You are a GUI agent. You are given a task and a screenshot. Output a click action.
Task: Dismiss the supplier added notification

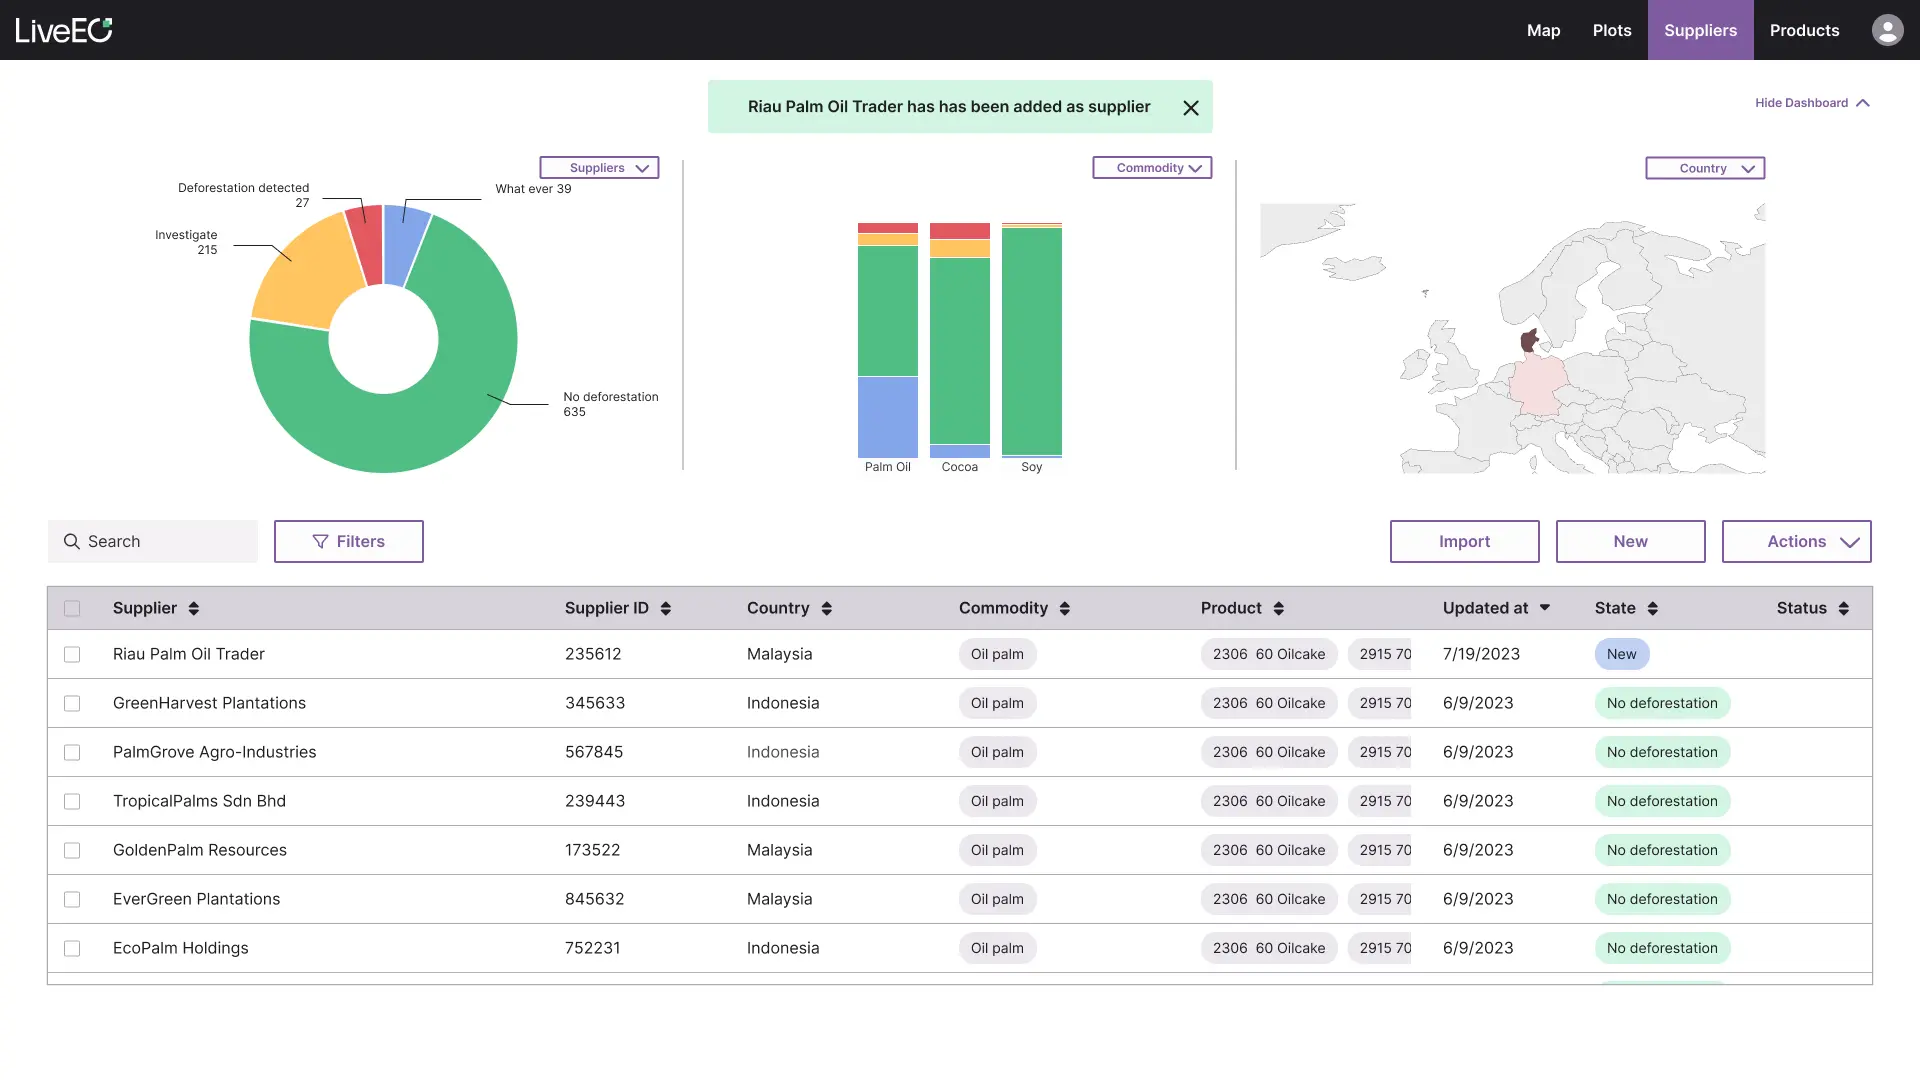coord(1190,108)
